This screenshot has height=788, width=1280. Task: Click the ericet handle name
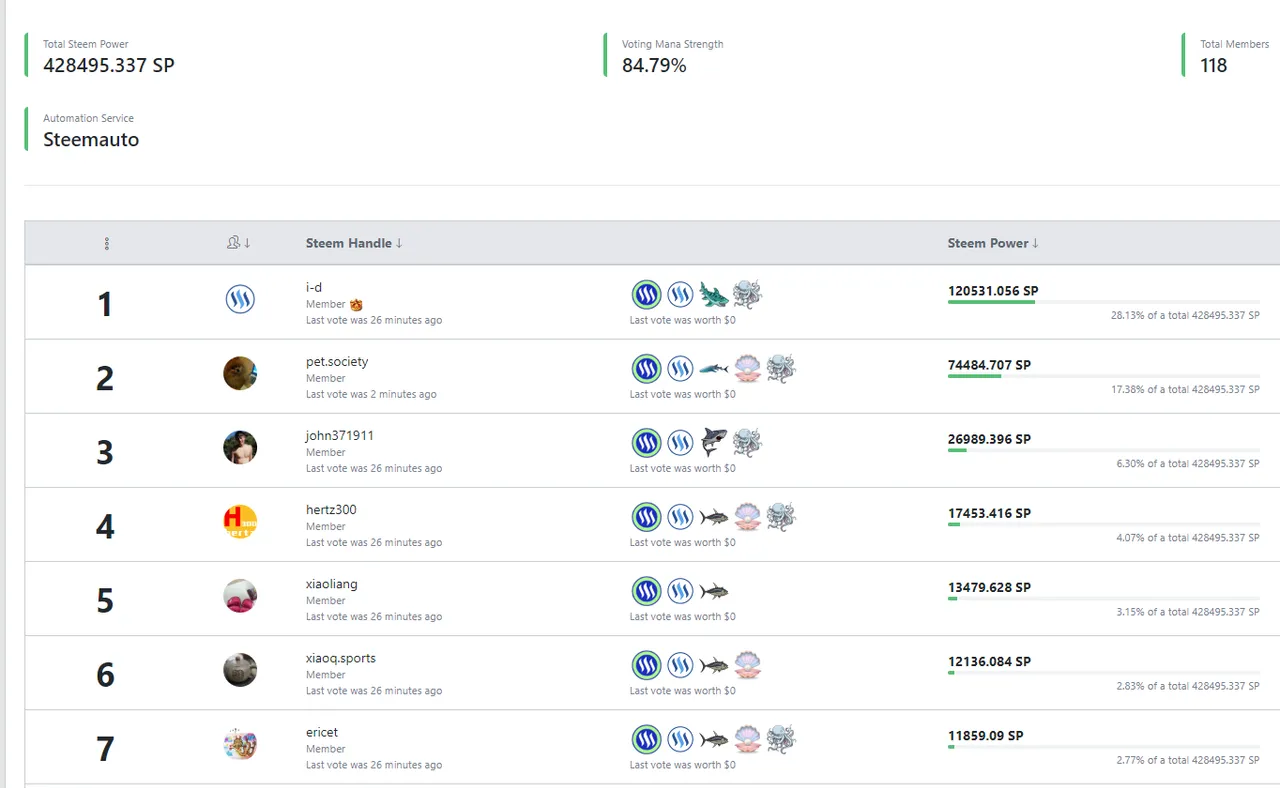(322, 732)
